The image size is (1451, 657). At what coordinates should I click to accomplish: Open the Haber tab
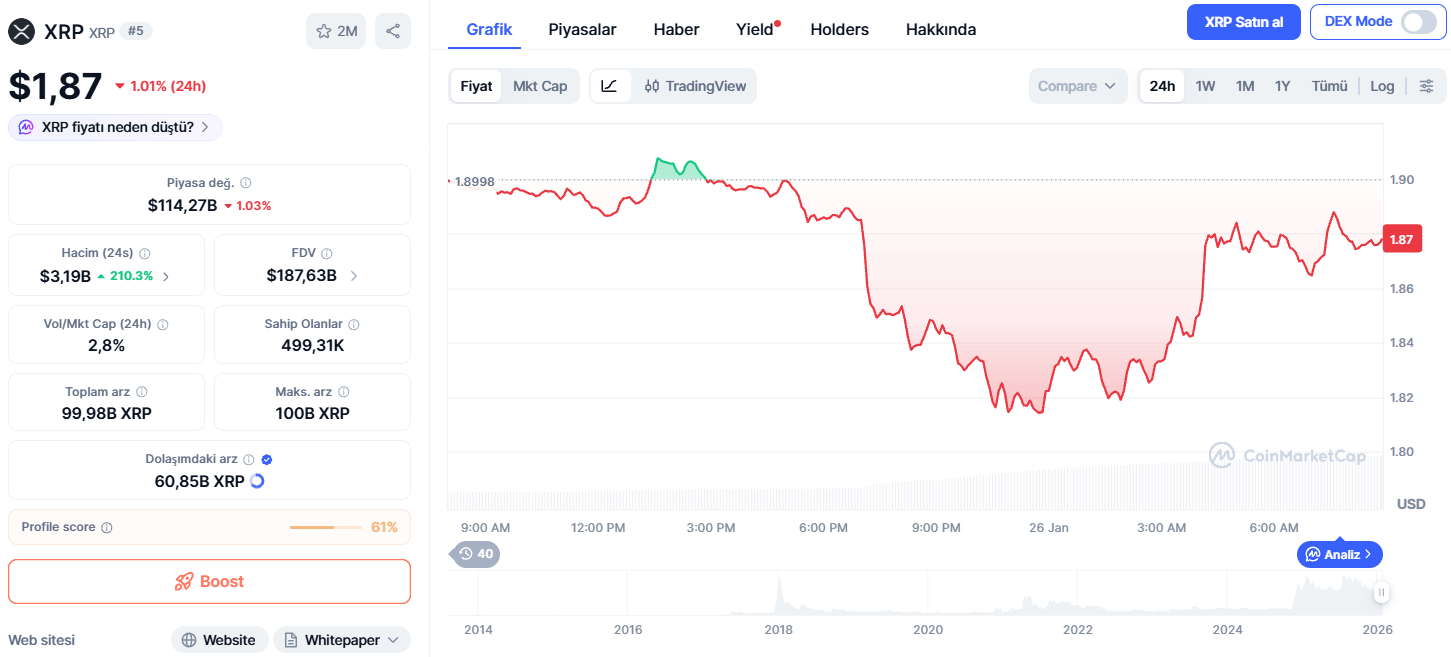[676, 29]
